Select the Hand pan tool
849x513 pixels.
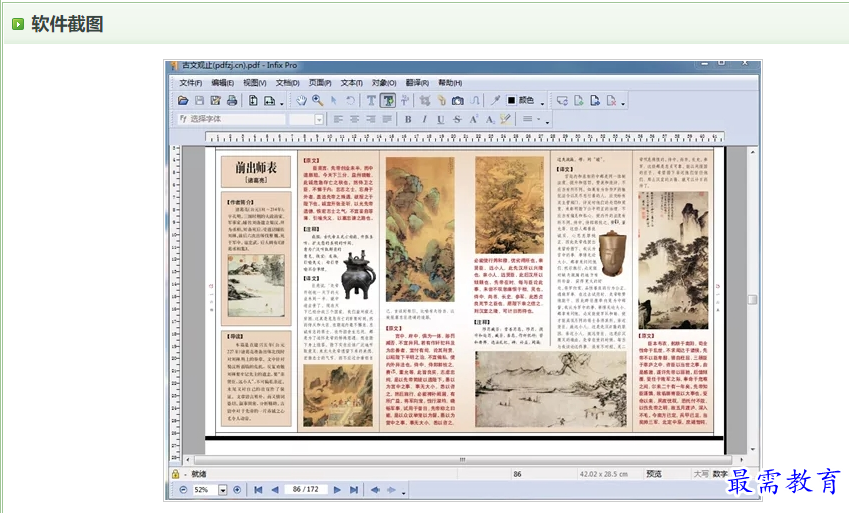(302, 101)
